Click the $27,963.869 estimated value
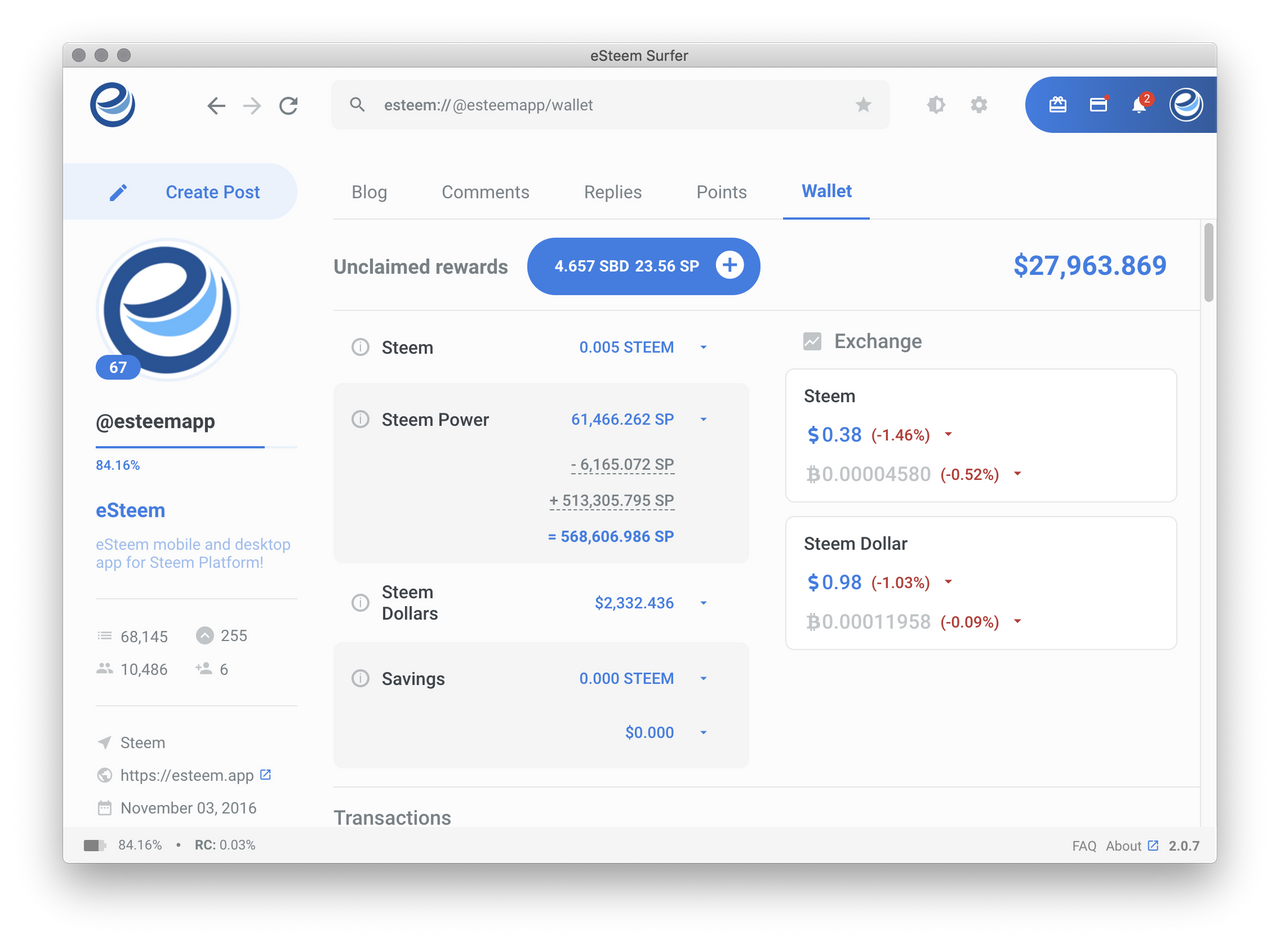The width and height of the screenshot is (1280, 946). [x=1090, y=265]
